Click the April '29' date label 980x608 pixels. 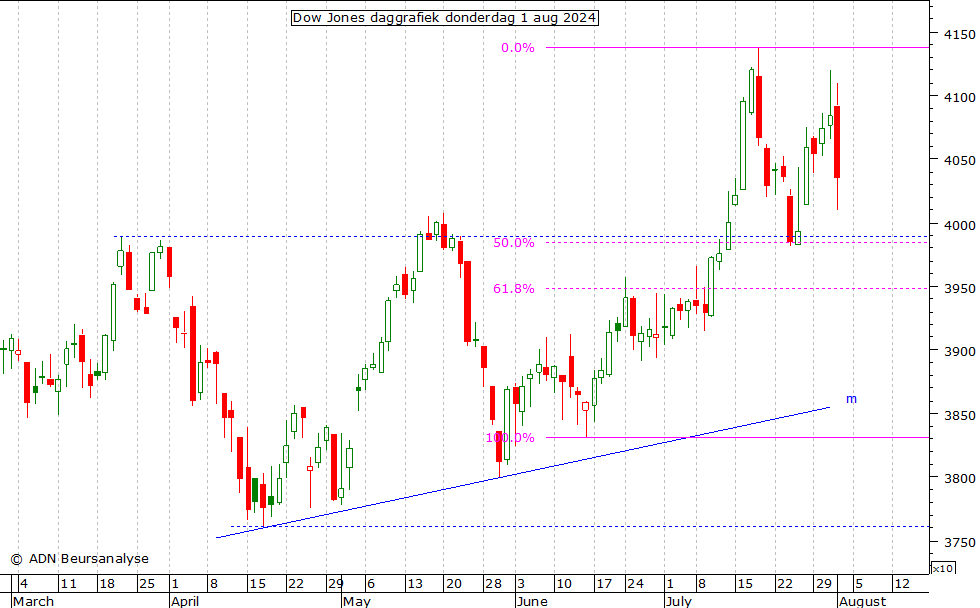click(x=336, y=584)
